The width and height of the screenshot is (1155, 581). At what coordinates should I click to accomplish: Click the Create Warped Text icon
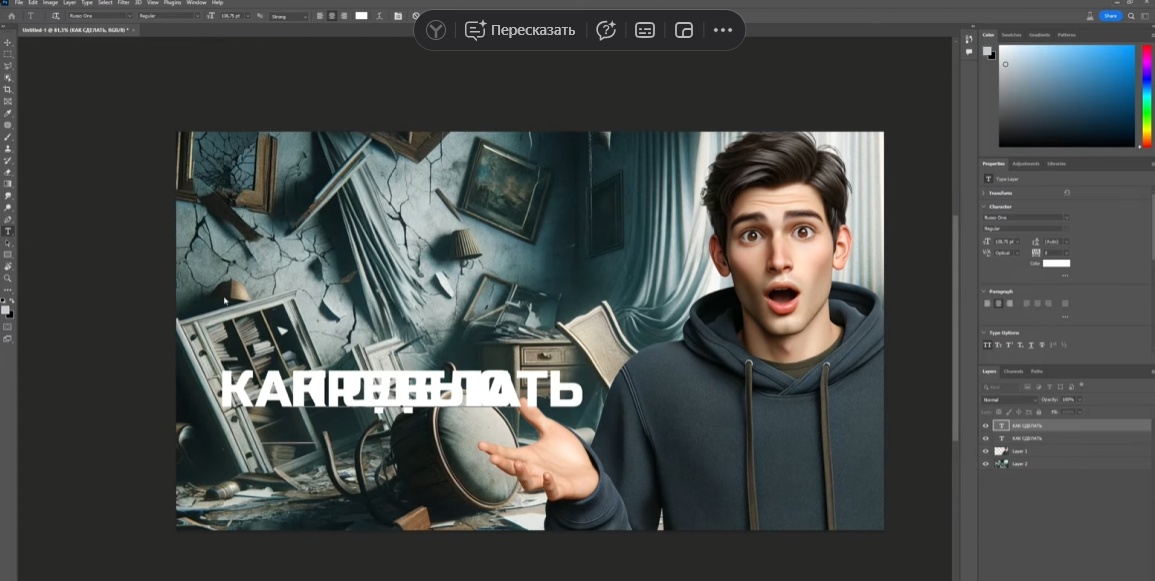click(379, 15)
